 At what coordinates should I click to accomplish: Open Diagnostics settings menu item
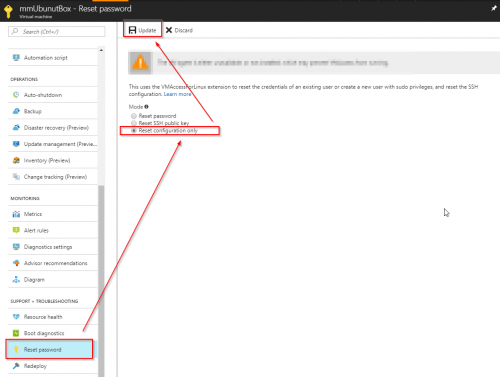coord(53,247)
